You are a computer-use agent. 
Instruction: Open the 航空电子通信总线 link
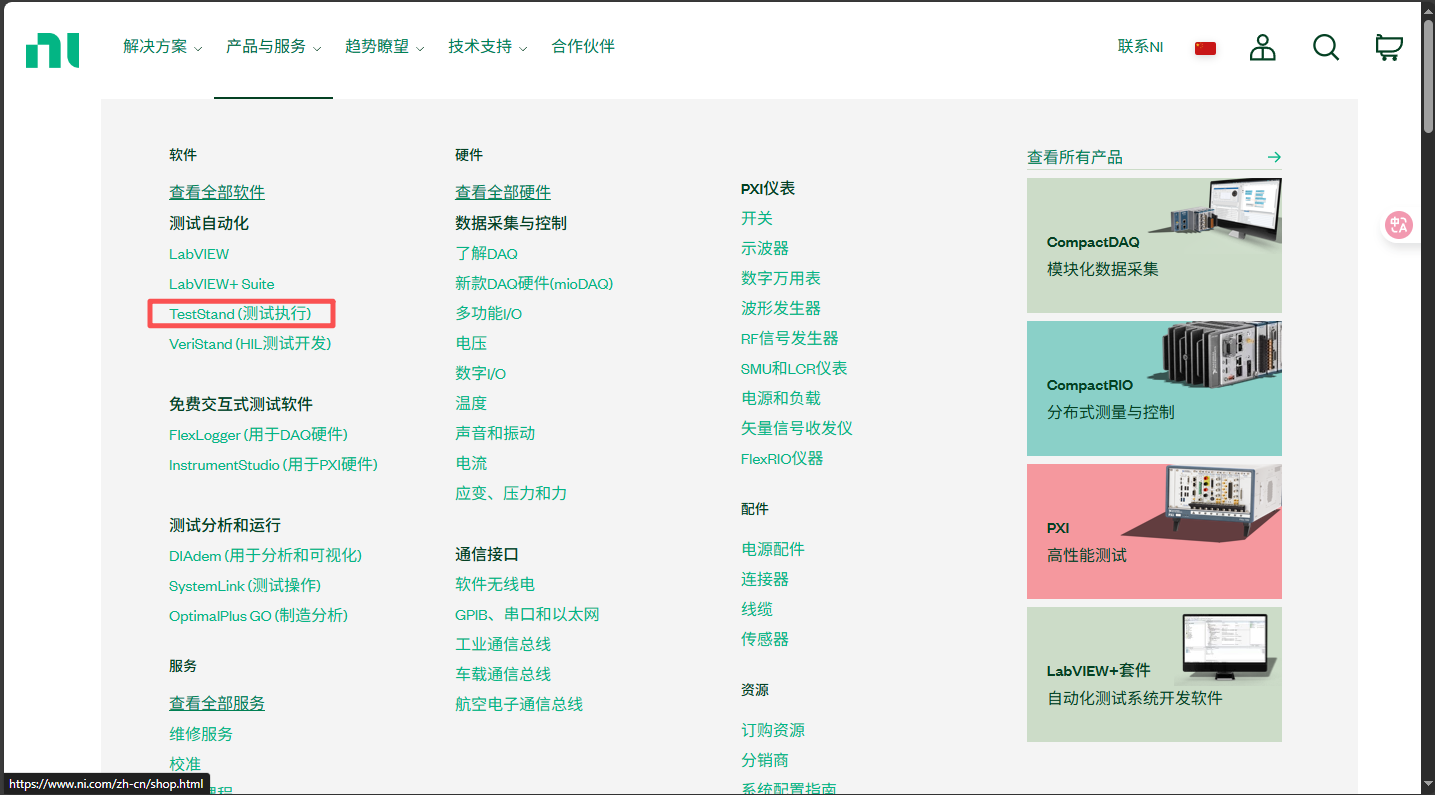[x=519, y=704]
